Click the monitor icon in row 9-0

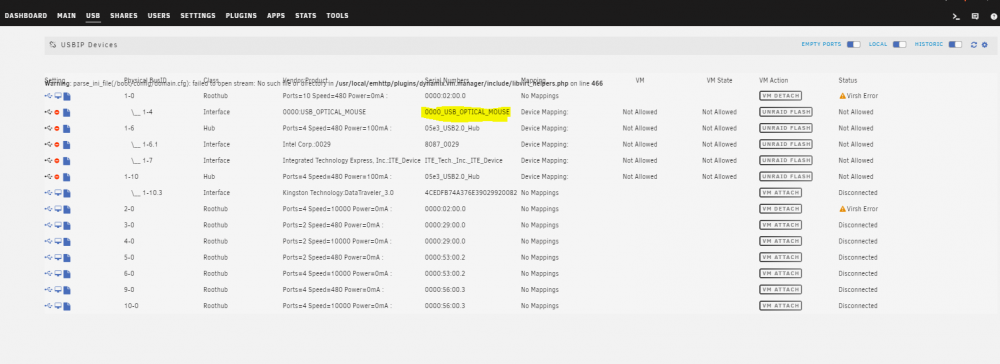57,289
